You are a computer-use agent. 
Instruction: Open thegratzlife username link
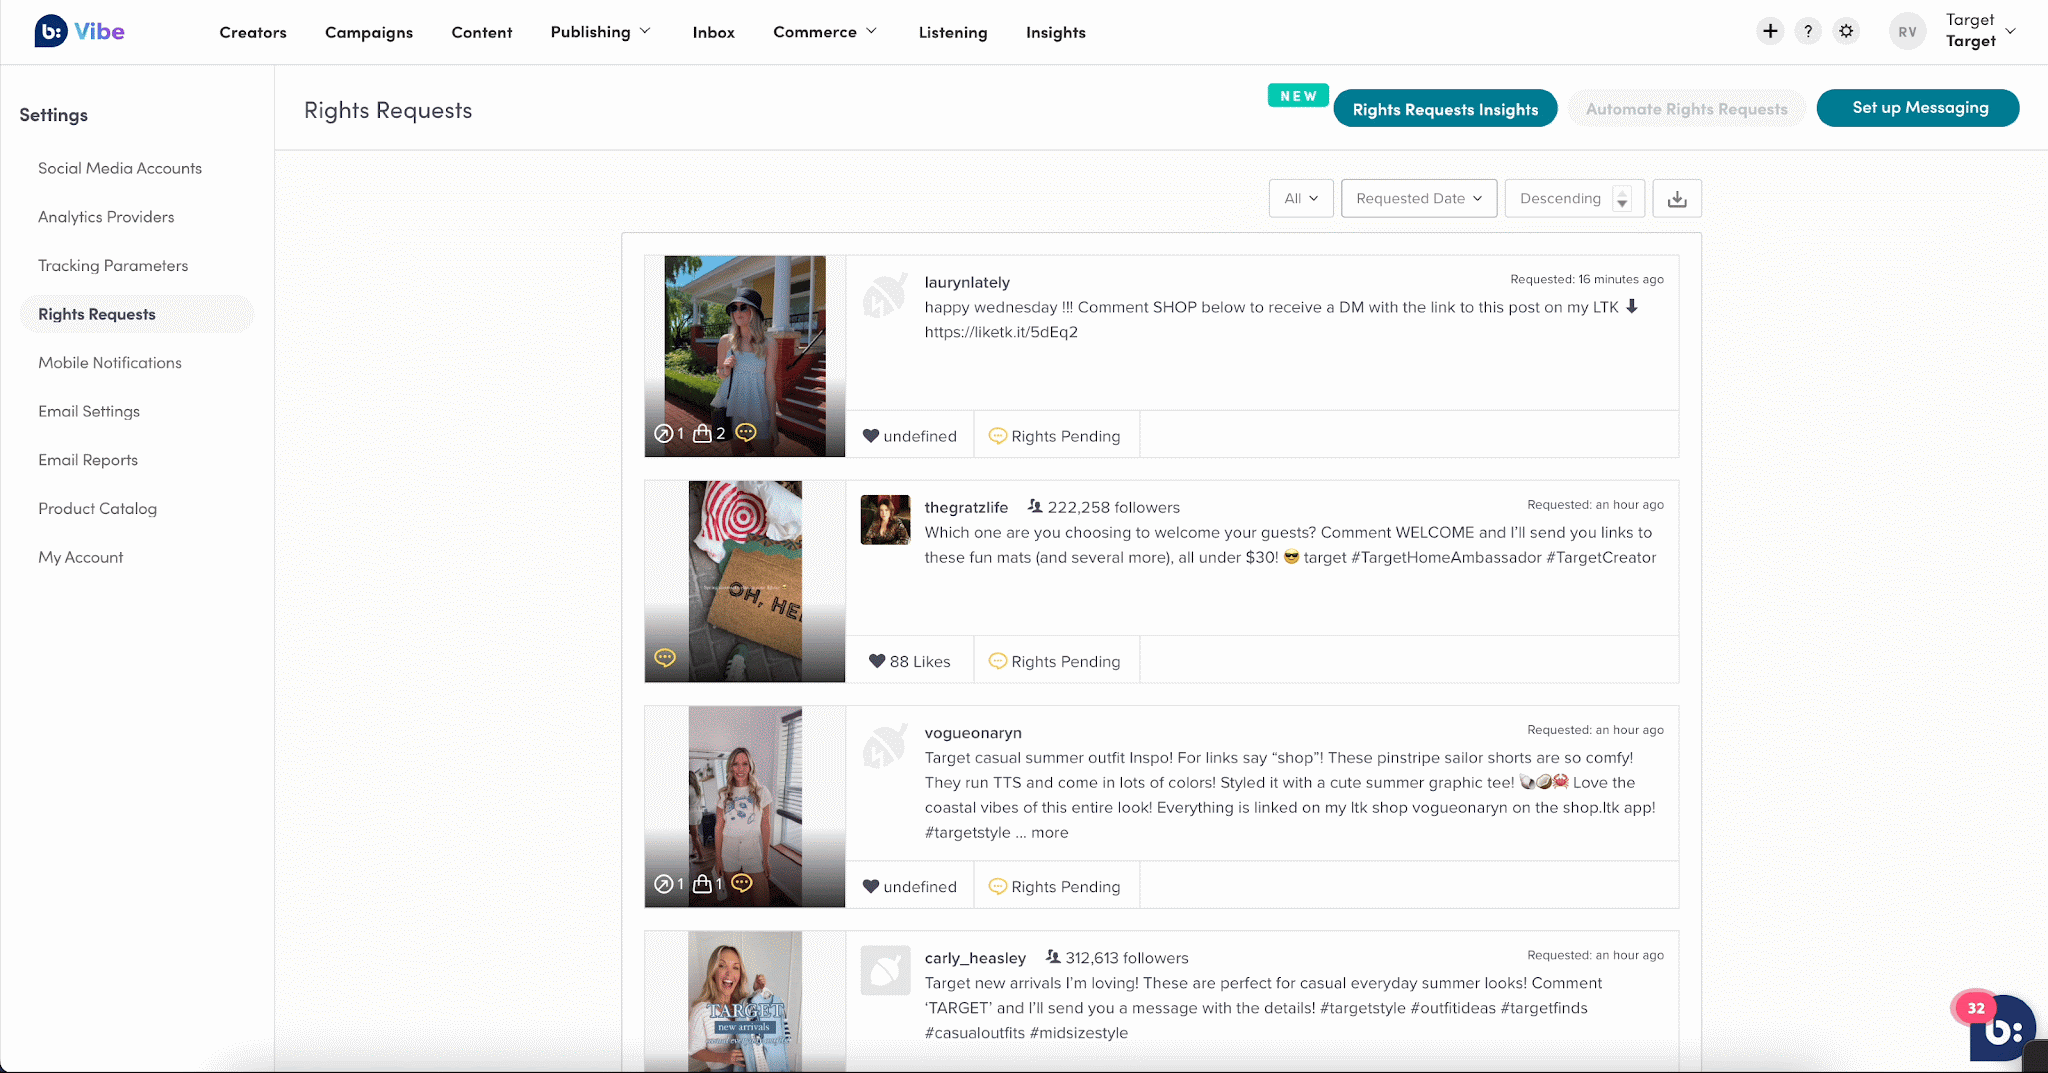(966, 507)
